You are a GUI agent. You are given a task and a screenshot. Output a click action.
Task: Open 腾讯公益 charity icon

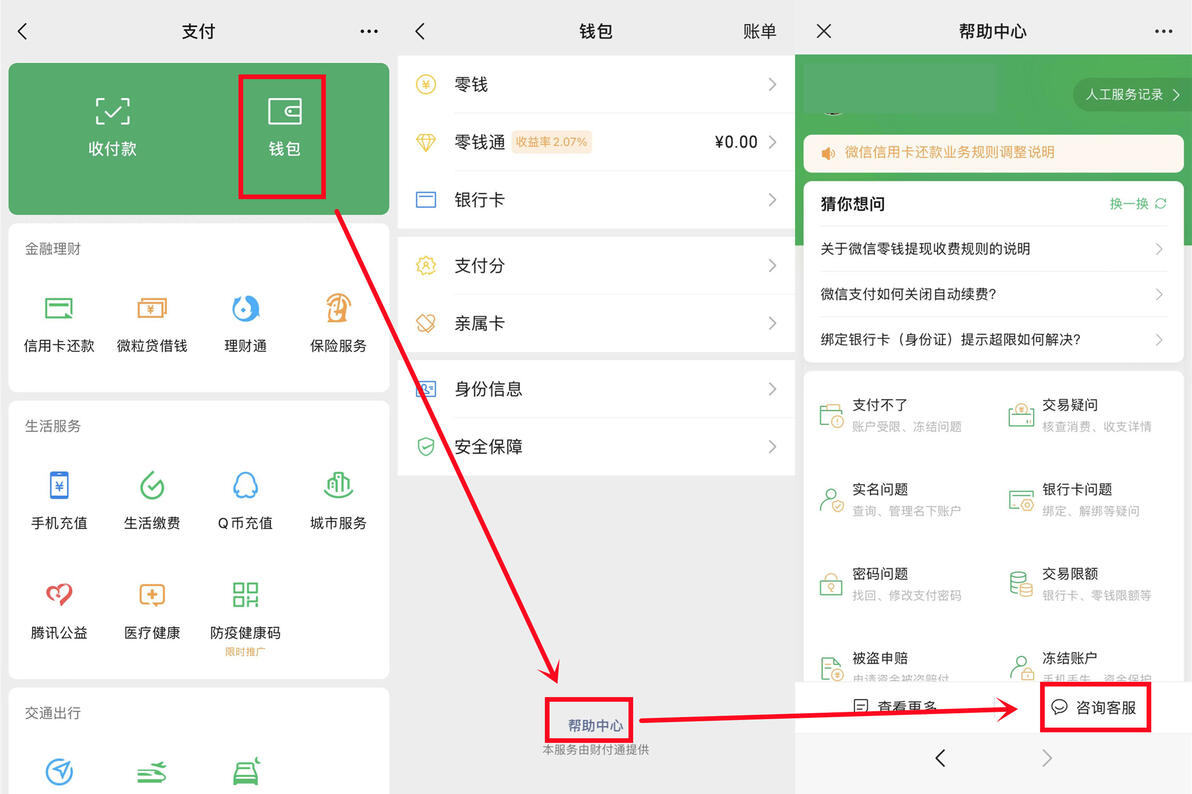[59, 611]
